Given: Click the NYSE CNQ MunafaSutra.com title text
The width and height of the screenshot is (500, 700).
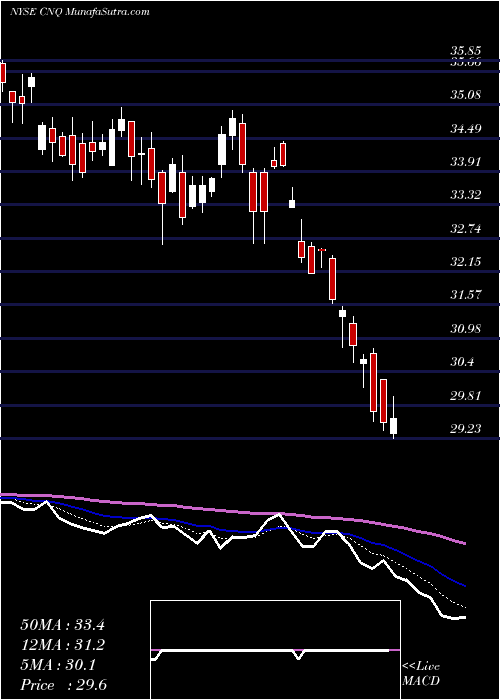Looking at the screenshot, I should click(x=79, y=12).
